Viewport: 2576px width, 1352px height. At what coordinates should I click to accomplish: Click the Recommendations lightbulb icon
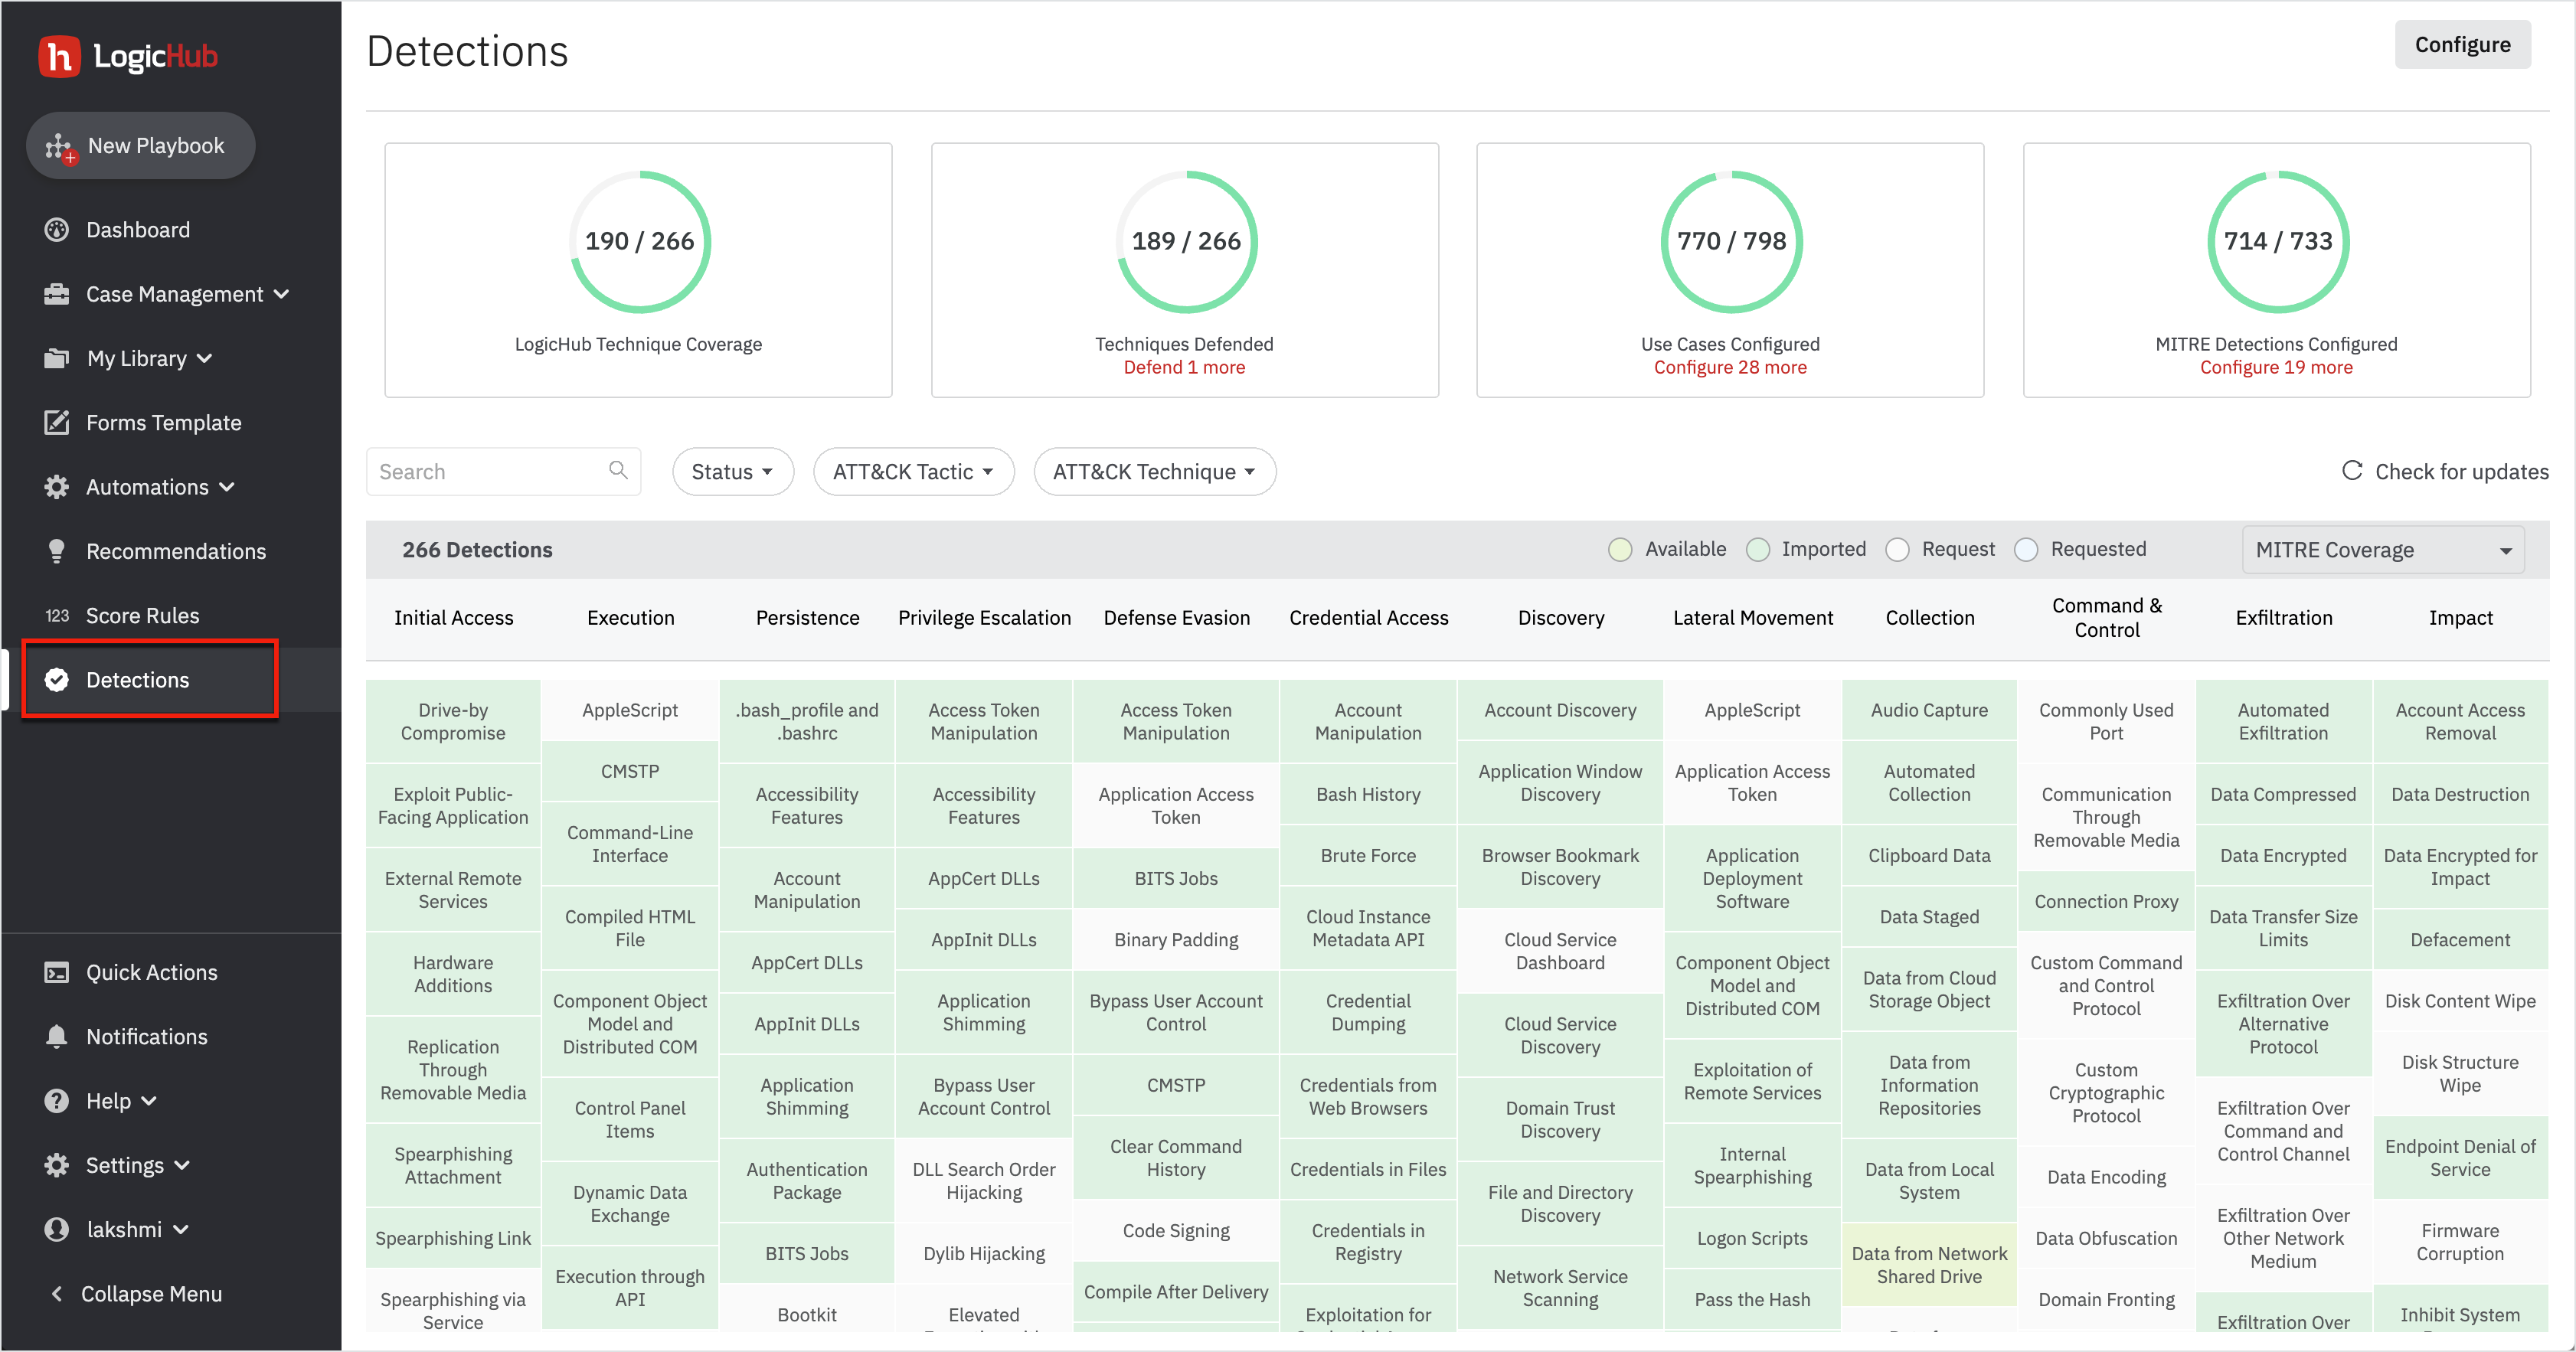click(x=57, y=551)
